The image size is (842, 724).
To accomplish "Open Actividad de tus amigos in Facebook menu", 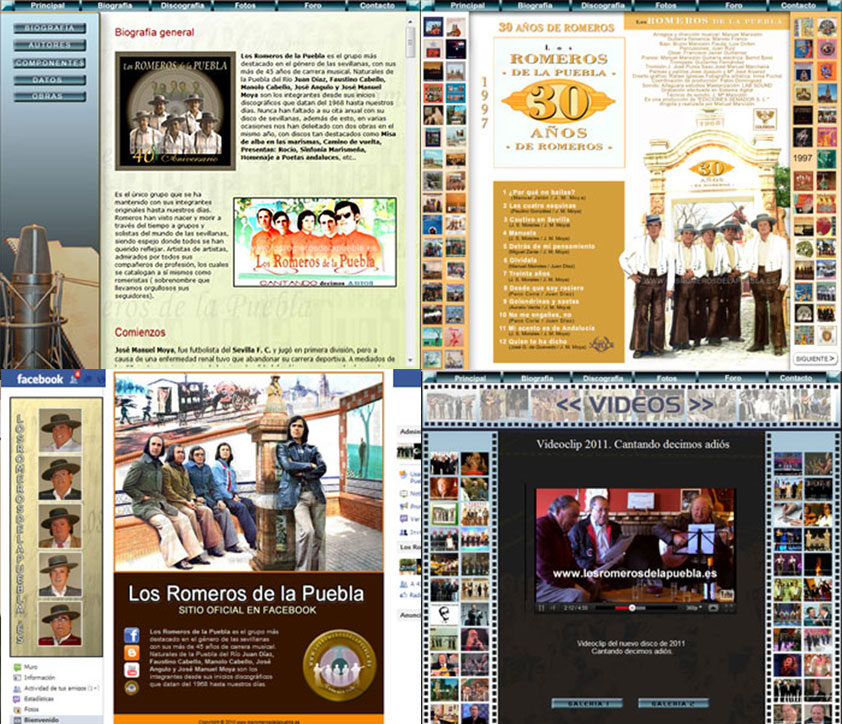I will 56,688.
